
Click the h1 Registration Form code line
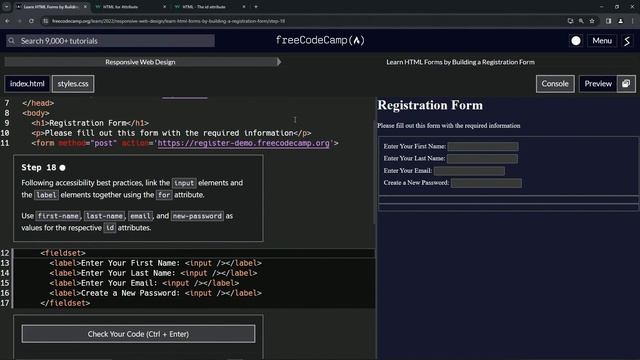pyautogui.click(x=90, y=123)
